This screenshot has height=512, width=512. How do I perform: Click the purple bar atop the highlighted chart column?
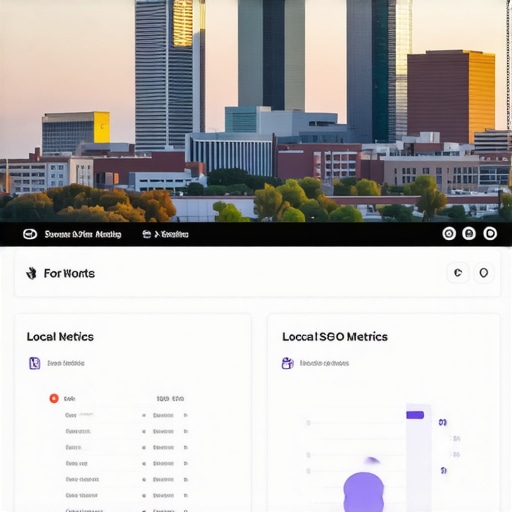tap(415, 415)
